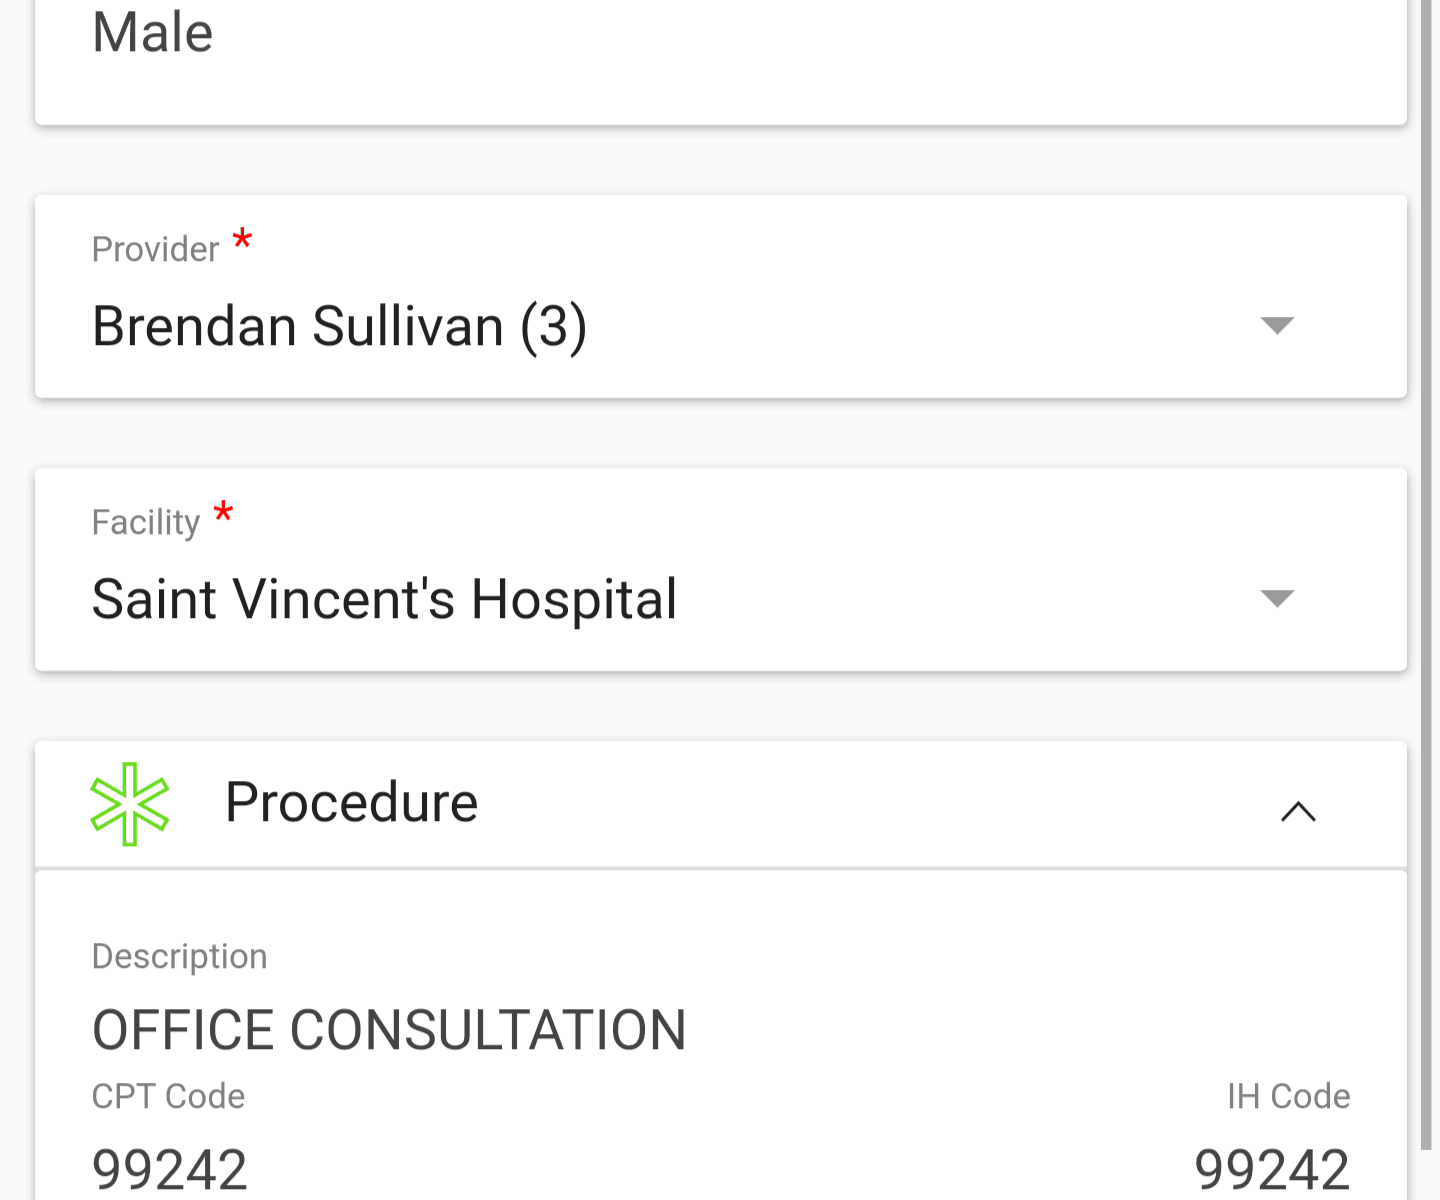Screen dimensions: 1440x1200
Task: Select the Brendan Sullivan (3) provider field
Action: click(x=720, y=297)
